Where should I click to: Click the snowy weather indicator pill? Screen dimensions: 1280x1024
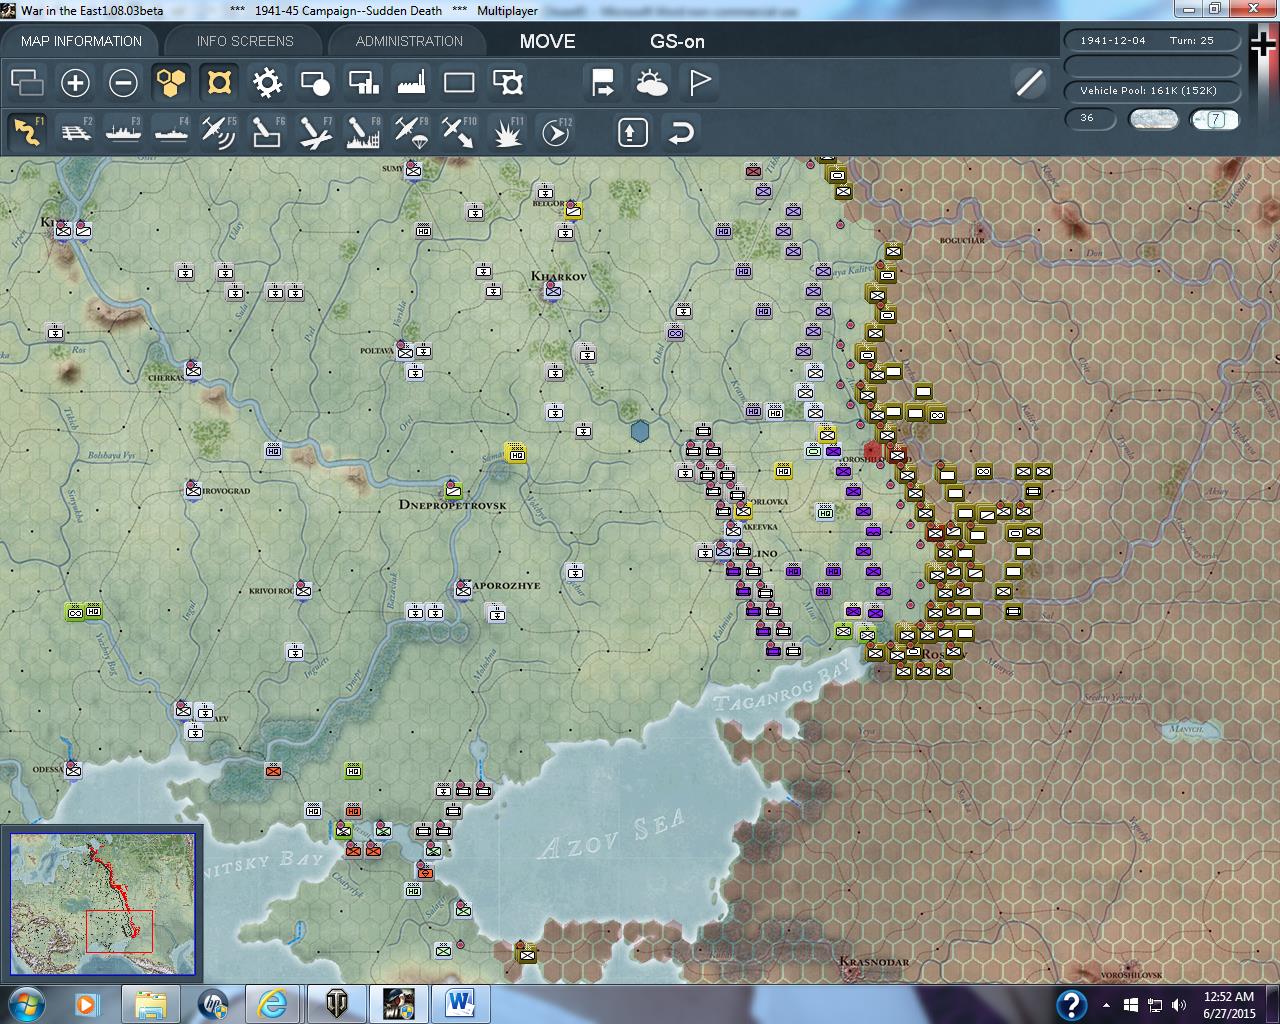point(1153,119)
